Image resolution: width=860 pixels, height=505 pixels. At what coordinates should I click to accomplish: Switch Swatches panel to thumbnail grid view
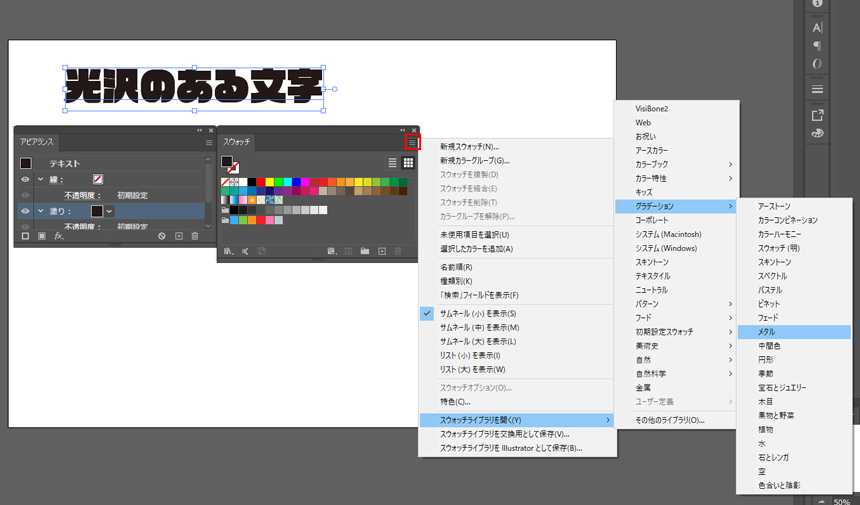point(408,163)
